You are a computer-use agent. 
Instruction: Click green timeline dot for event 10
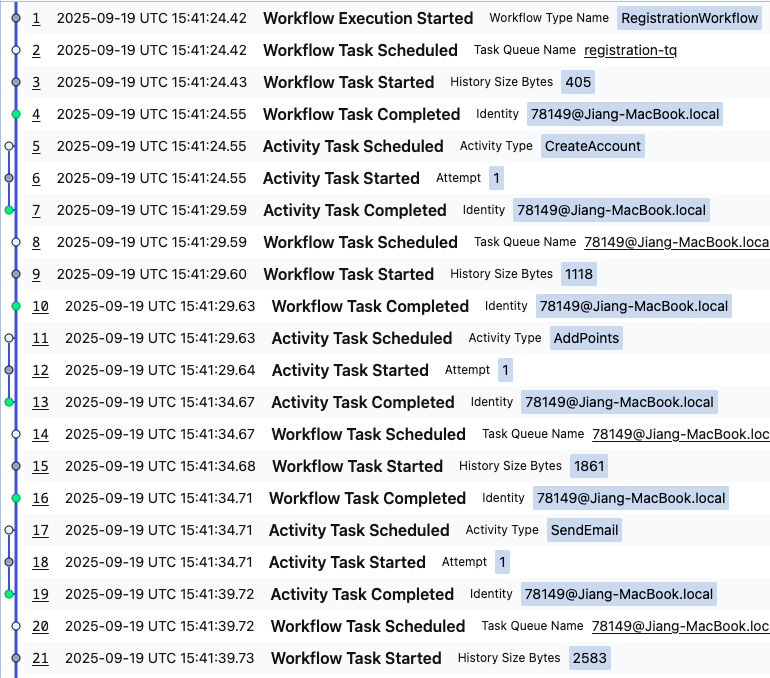point(16,306)
